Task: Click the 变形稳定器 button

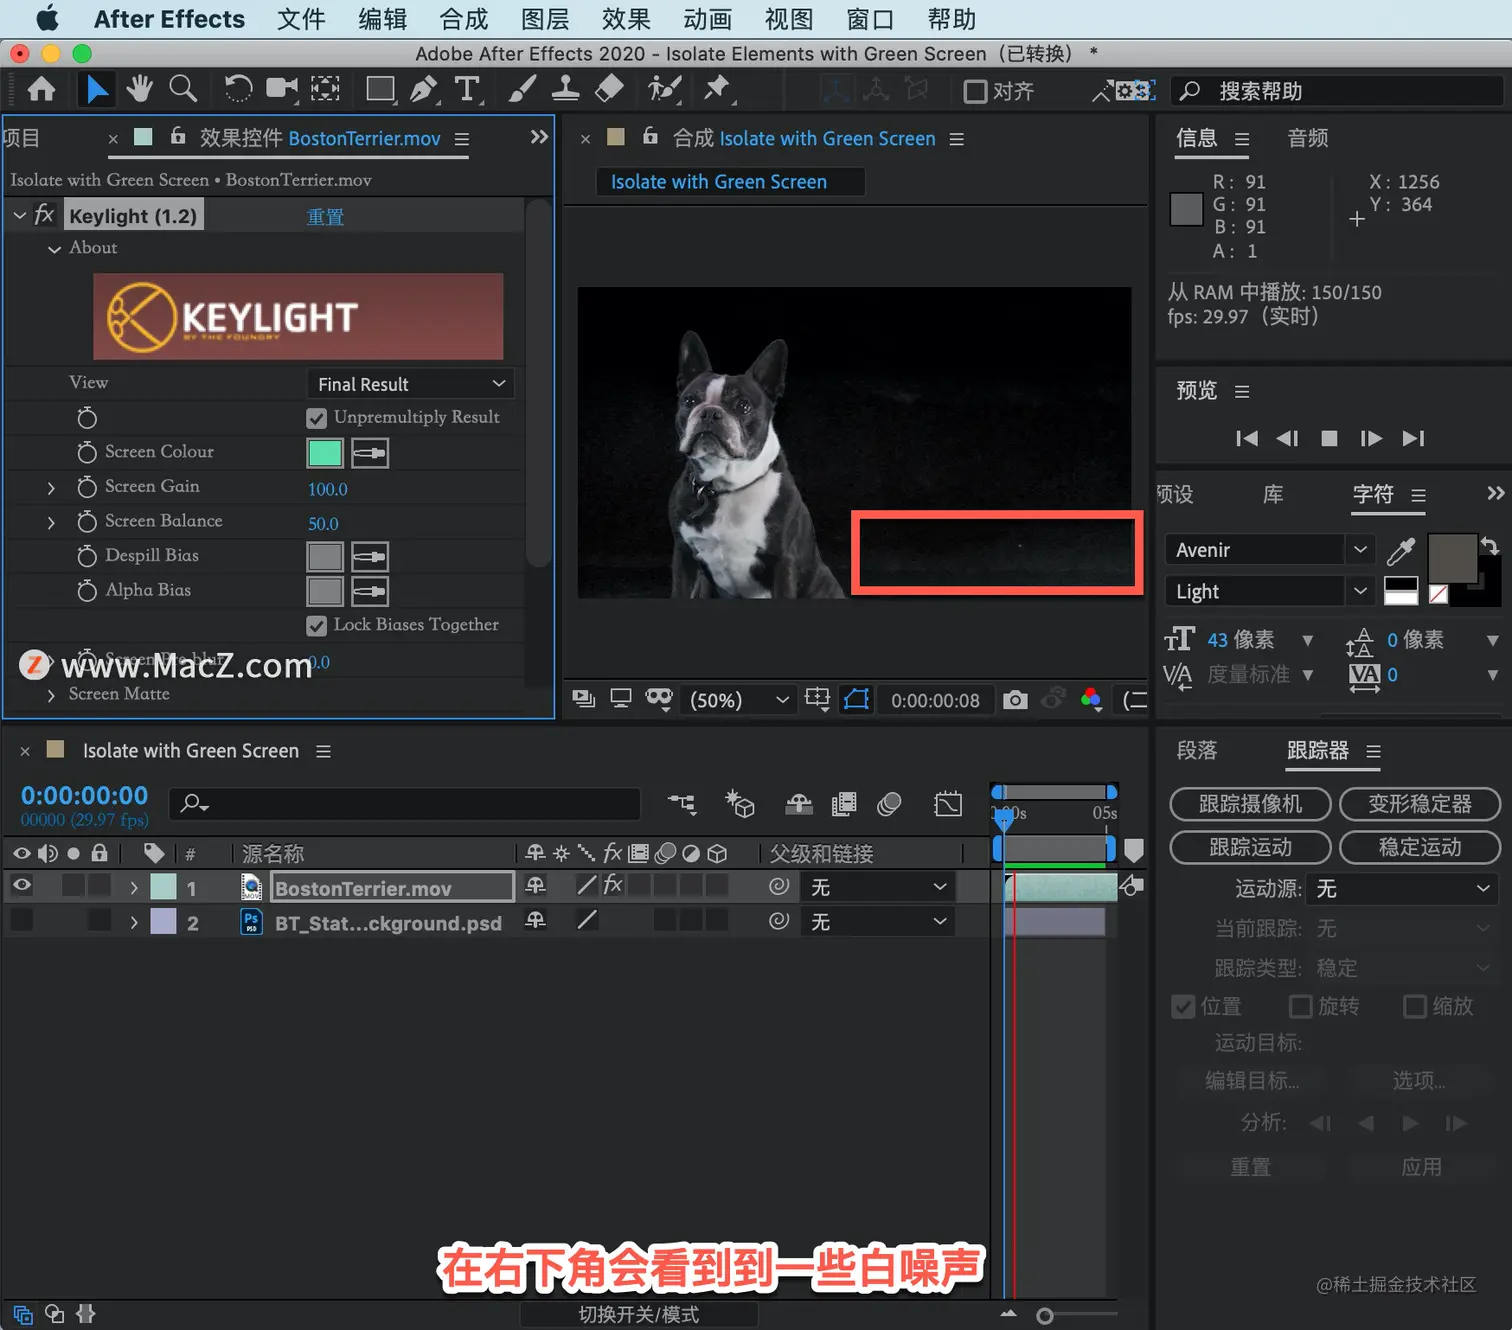Action: tap(1420, 804)
